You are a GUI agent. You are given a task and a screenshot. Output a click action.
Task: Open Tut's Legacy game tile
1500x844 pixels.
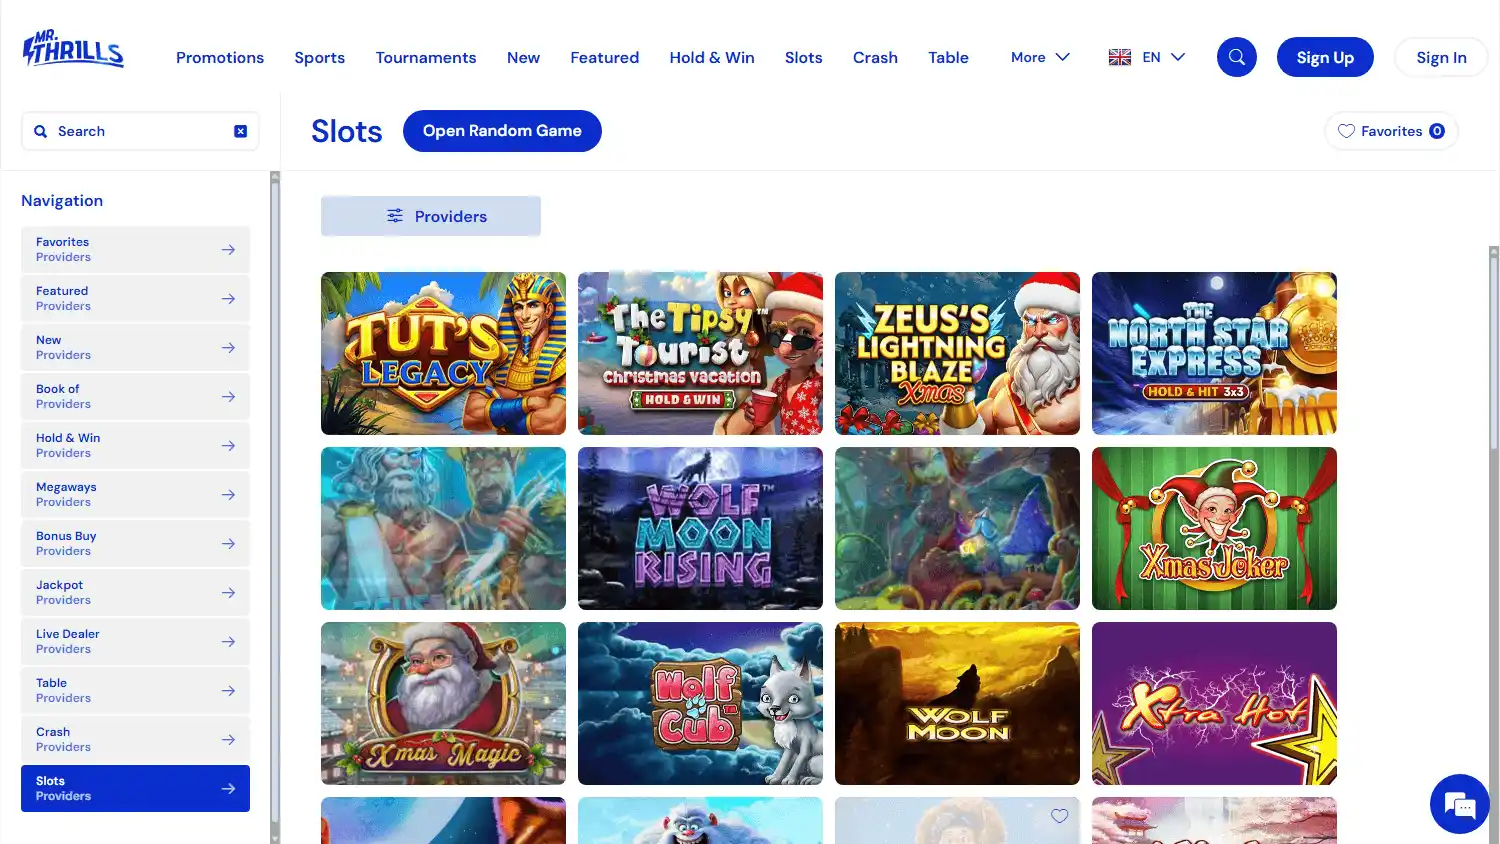point(443,353)
